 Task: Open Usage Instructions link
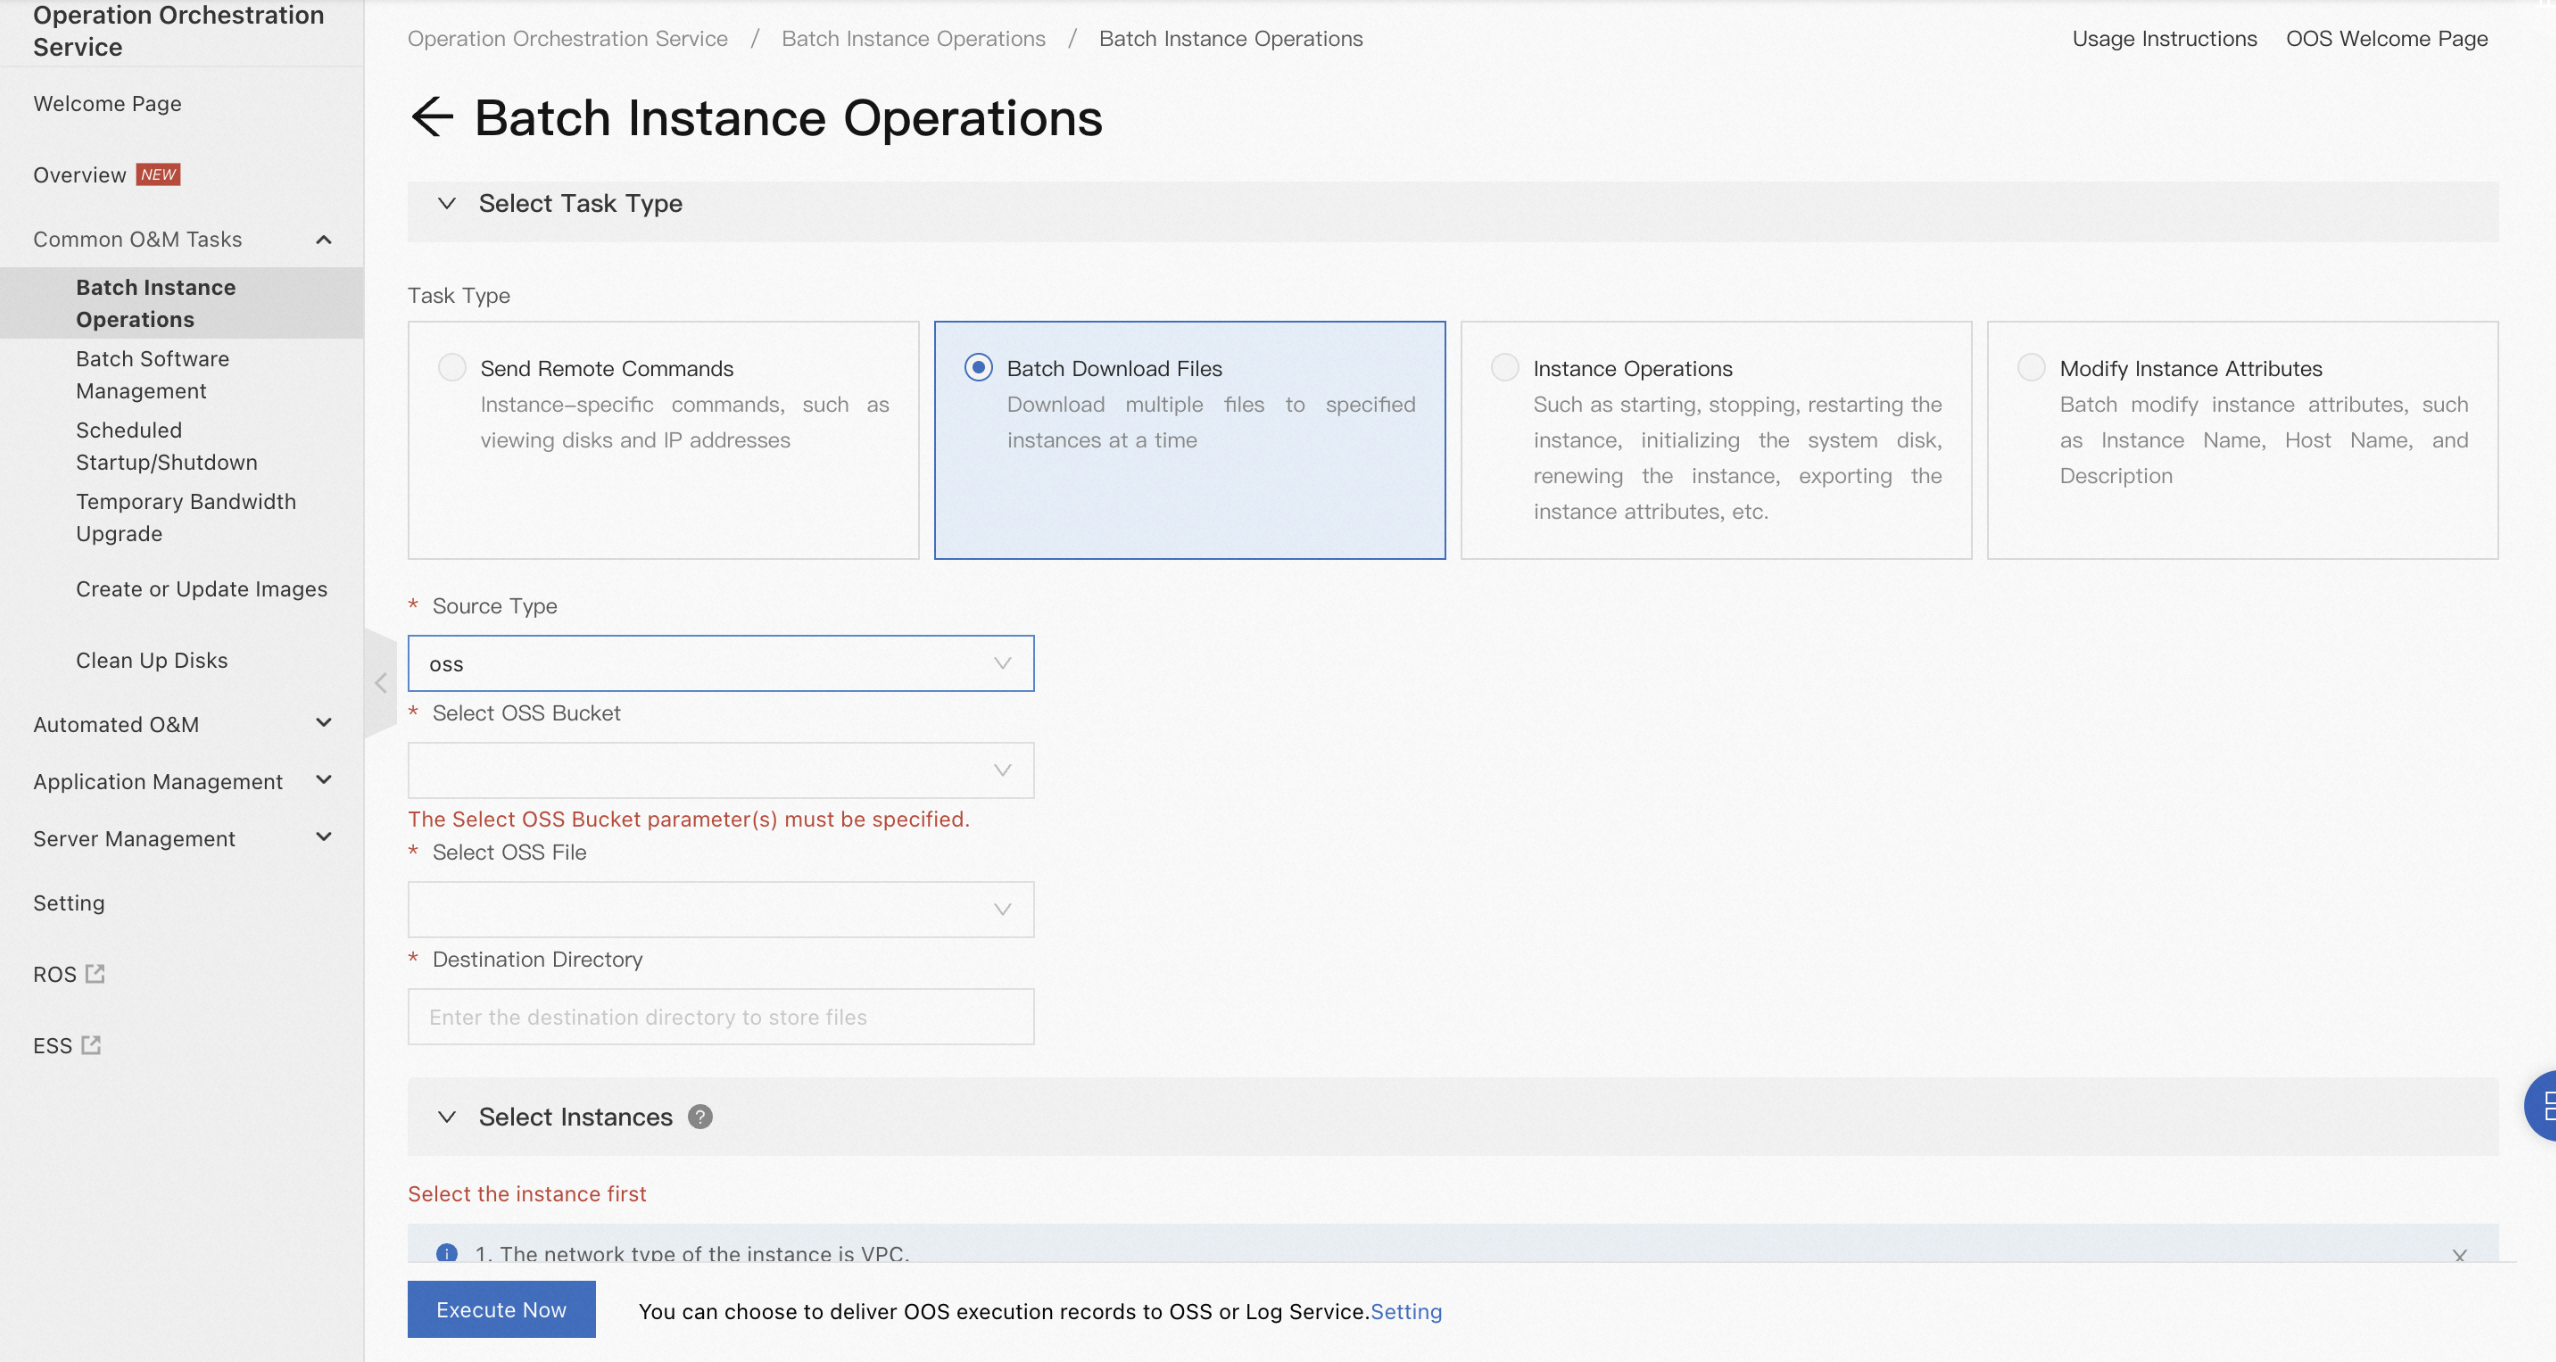(x=2164, y=38)
